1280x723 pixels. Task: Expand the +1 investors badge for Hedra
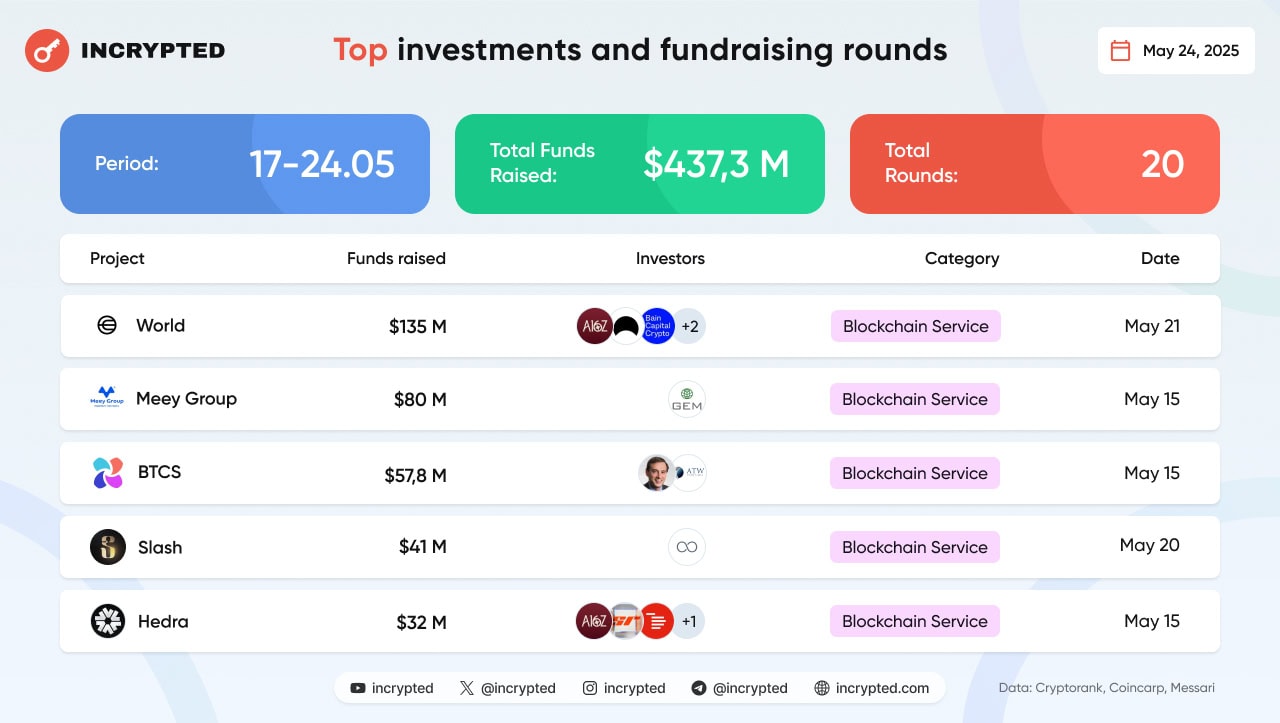pos(688,621)
